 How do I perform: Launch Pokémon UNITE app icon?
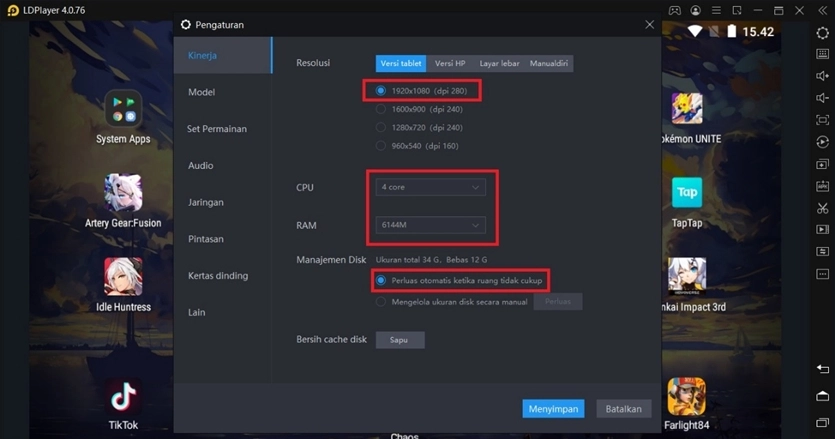pyautogui.click(x=687, y=109)
